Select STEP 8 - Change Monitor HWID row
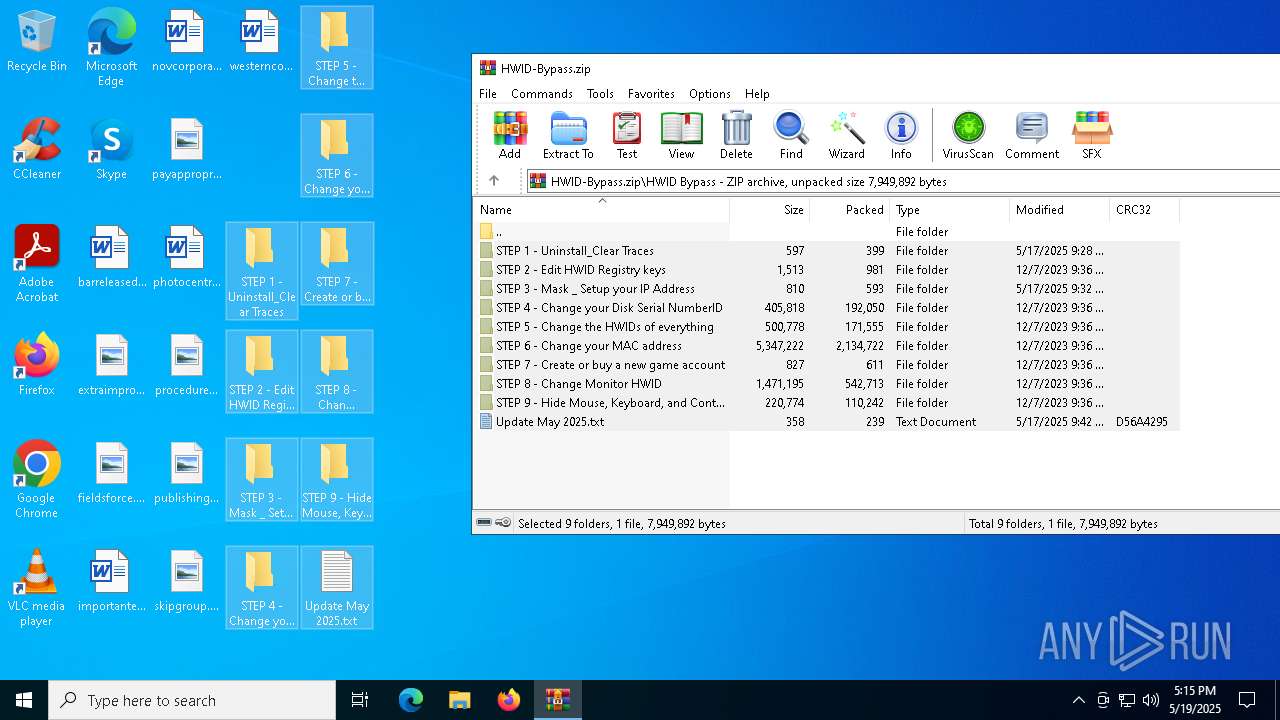Image resolution: width=1280 pixels, height=720 pixels. (827, 384)
